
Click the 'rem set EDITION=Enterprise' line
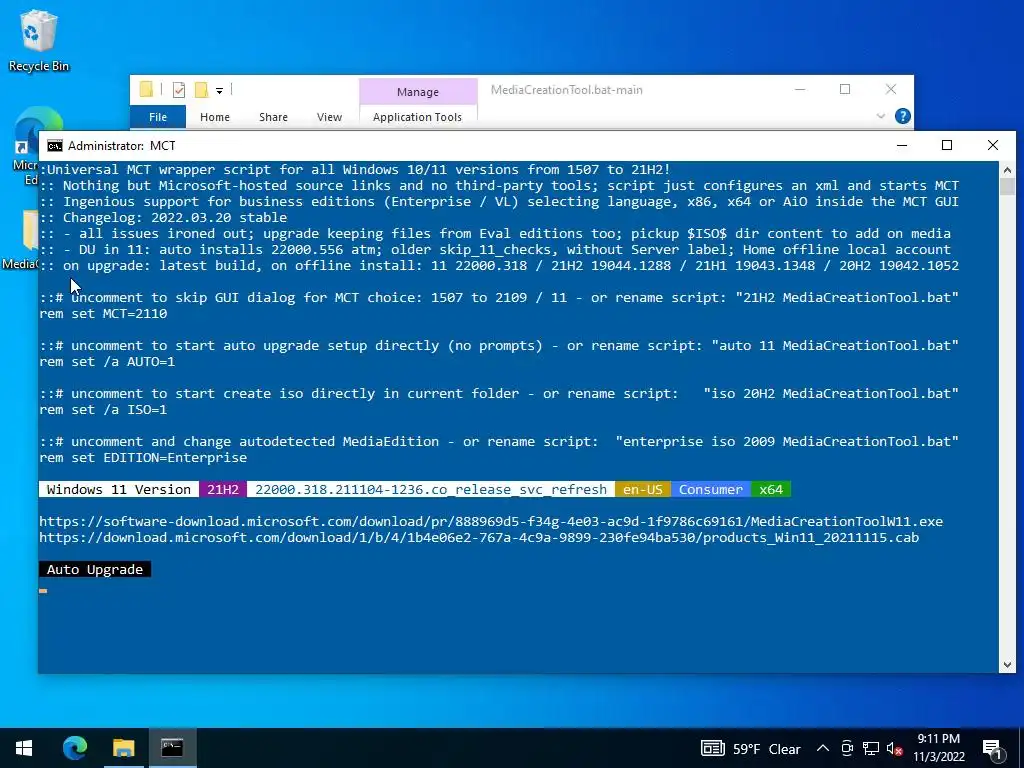[x=143, y=458]
